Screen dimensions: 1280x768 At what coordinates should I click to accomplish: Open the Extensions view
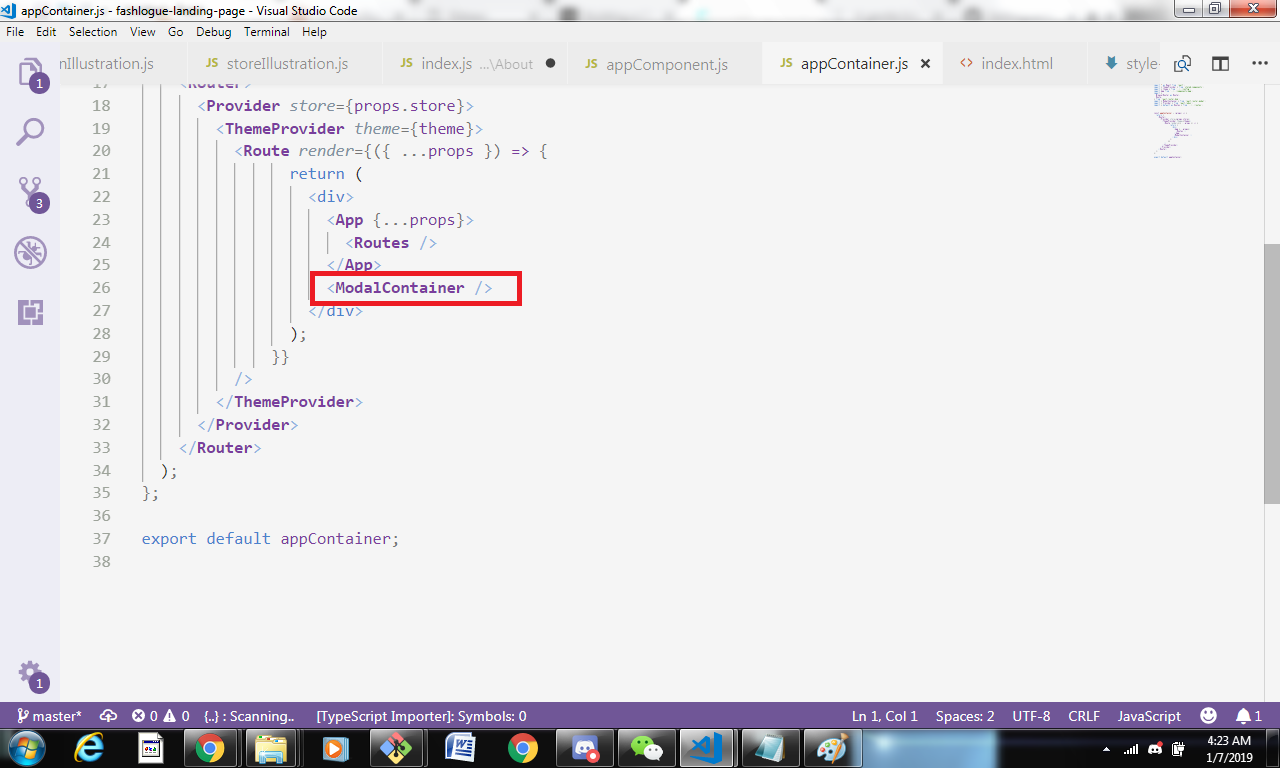[x=30, y=312]
